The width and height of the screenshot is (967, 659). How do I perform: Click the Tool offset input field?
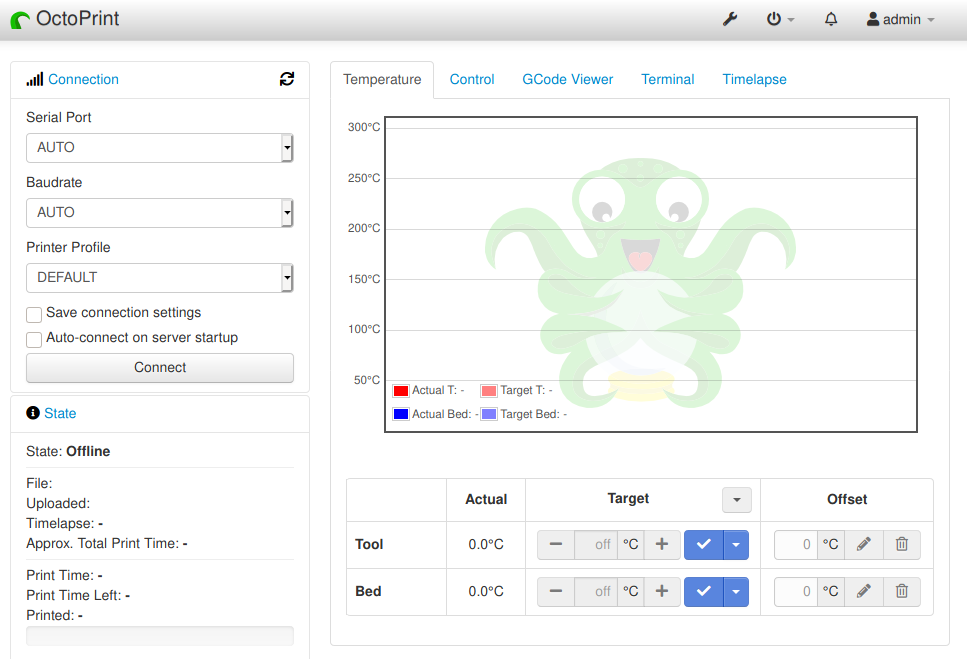point(796,544)
